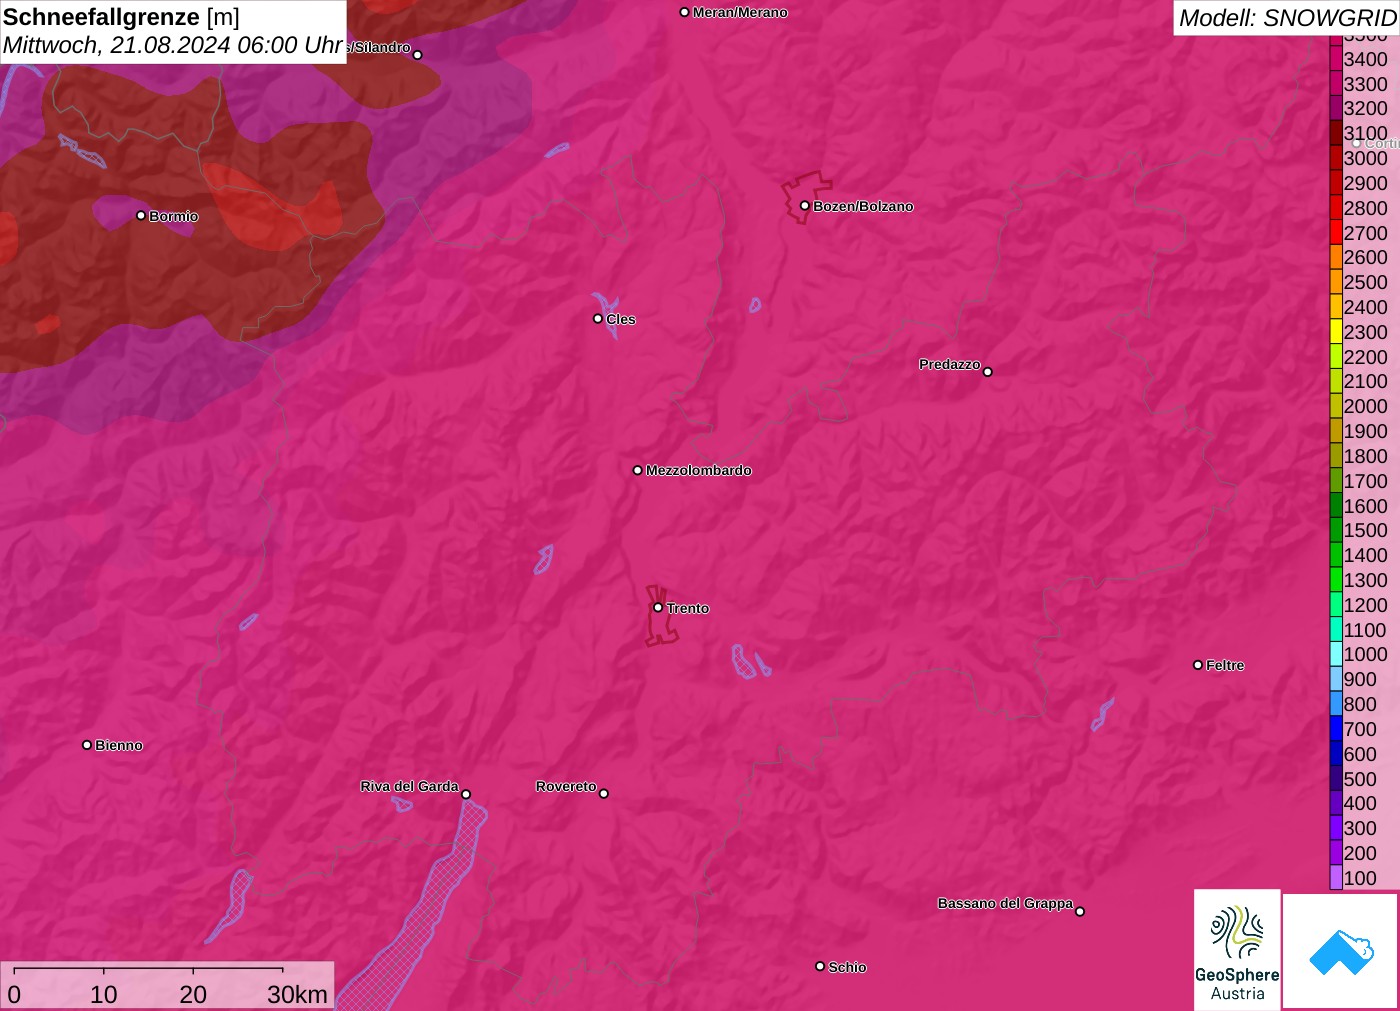Click the legend value '400'
The width and height of the screenshot is (1400, 1011).
coord(1360,803)
